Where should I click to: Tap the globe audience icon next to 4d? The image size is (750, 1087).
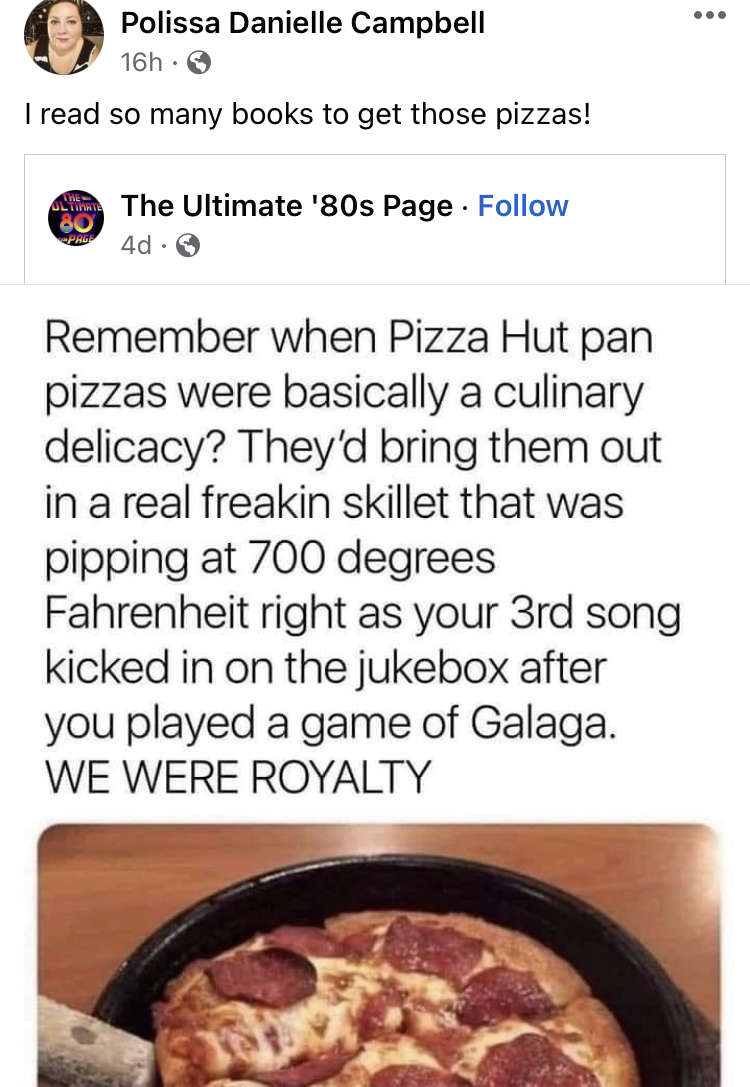(188, 245)
